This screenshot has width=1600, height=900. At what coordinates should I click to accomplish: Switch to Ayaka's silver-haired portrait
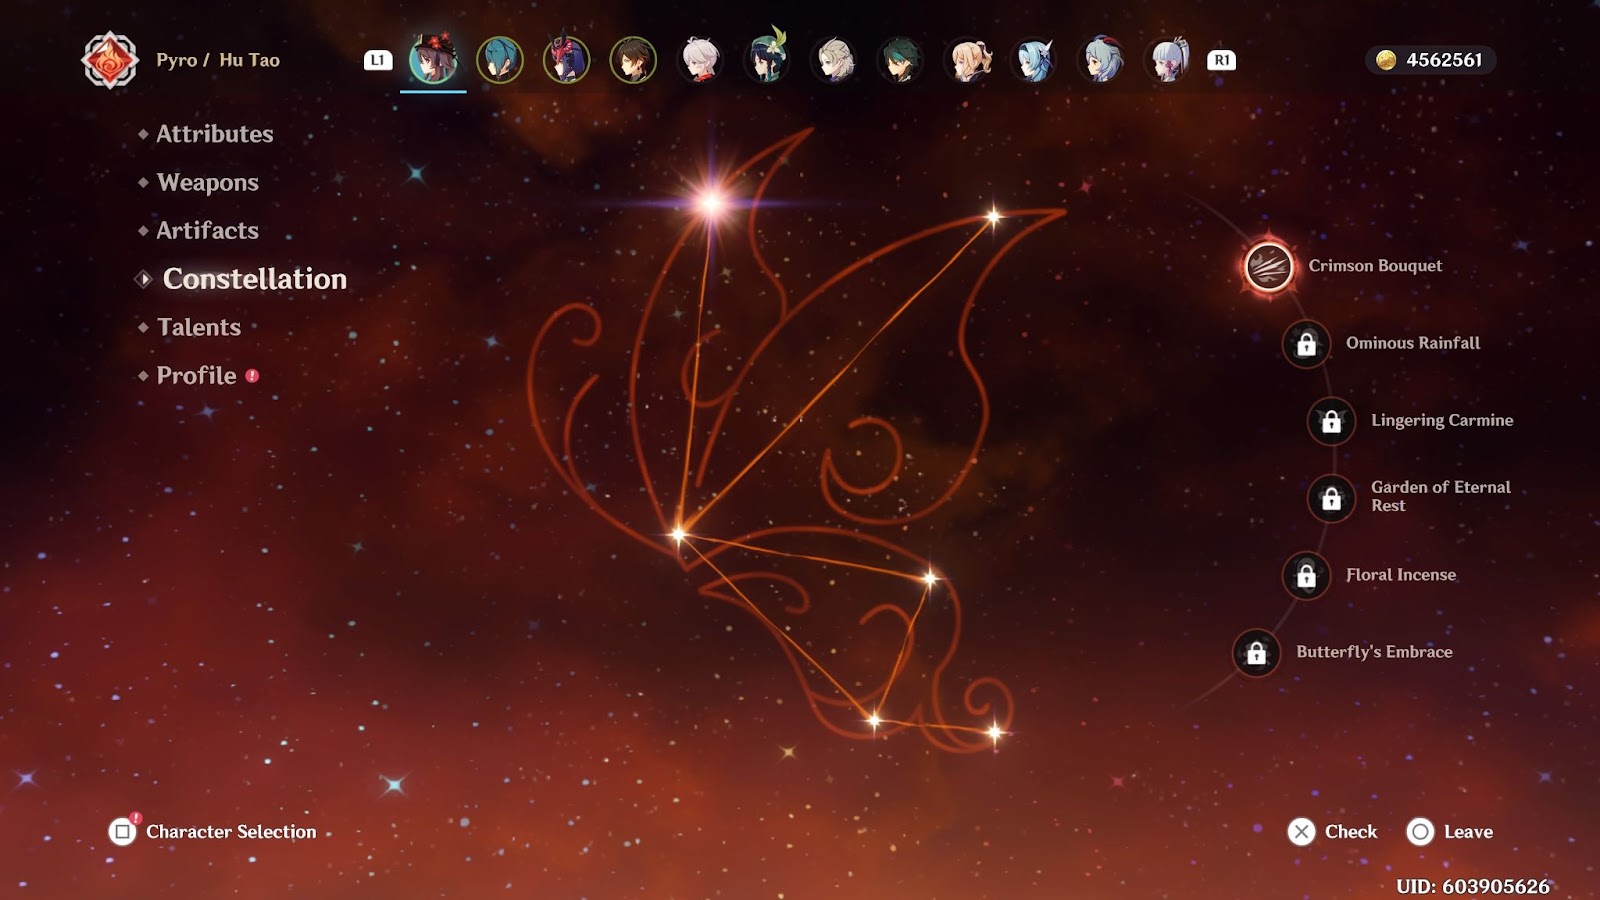1168,60
